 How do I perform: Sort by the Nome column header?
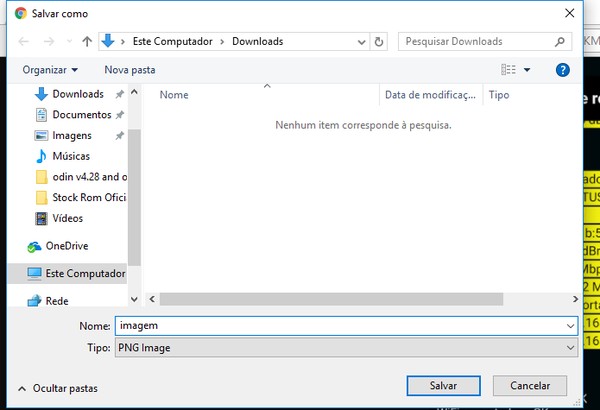pyautogui.click(x=174, y=95)
